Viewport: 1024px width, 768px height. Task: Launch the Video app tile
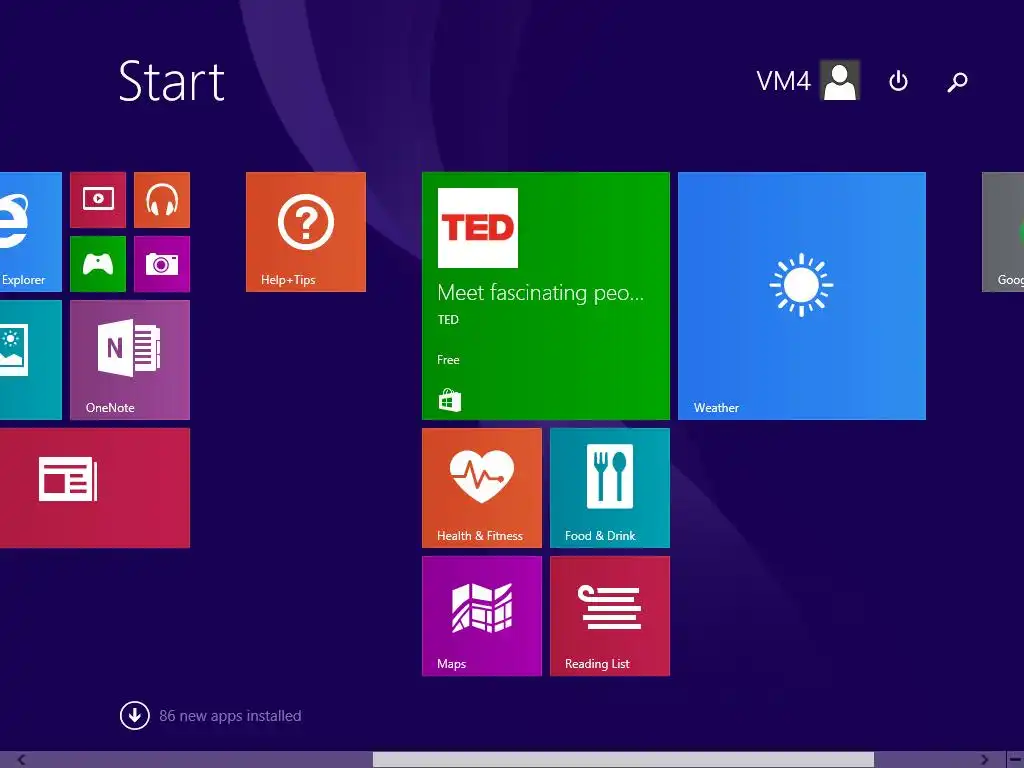pos(98,200)
